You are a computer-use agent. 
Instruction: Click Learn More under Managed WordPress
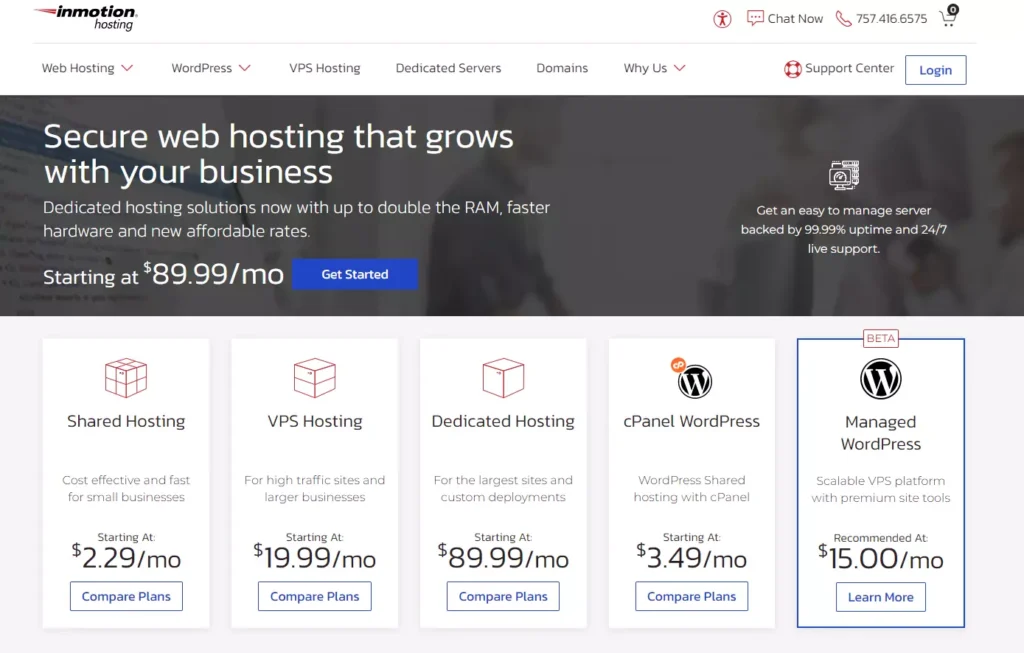[880, 597]
